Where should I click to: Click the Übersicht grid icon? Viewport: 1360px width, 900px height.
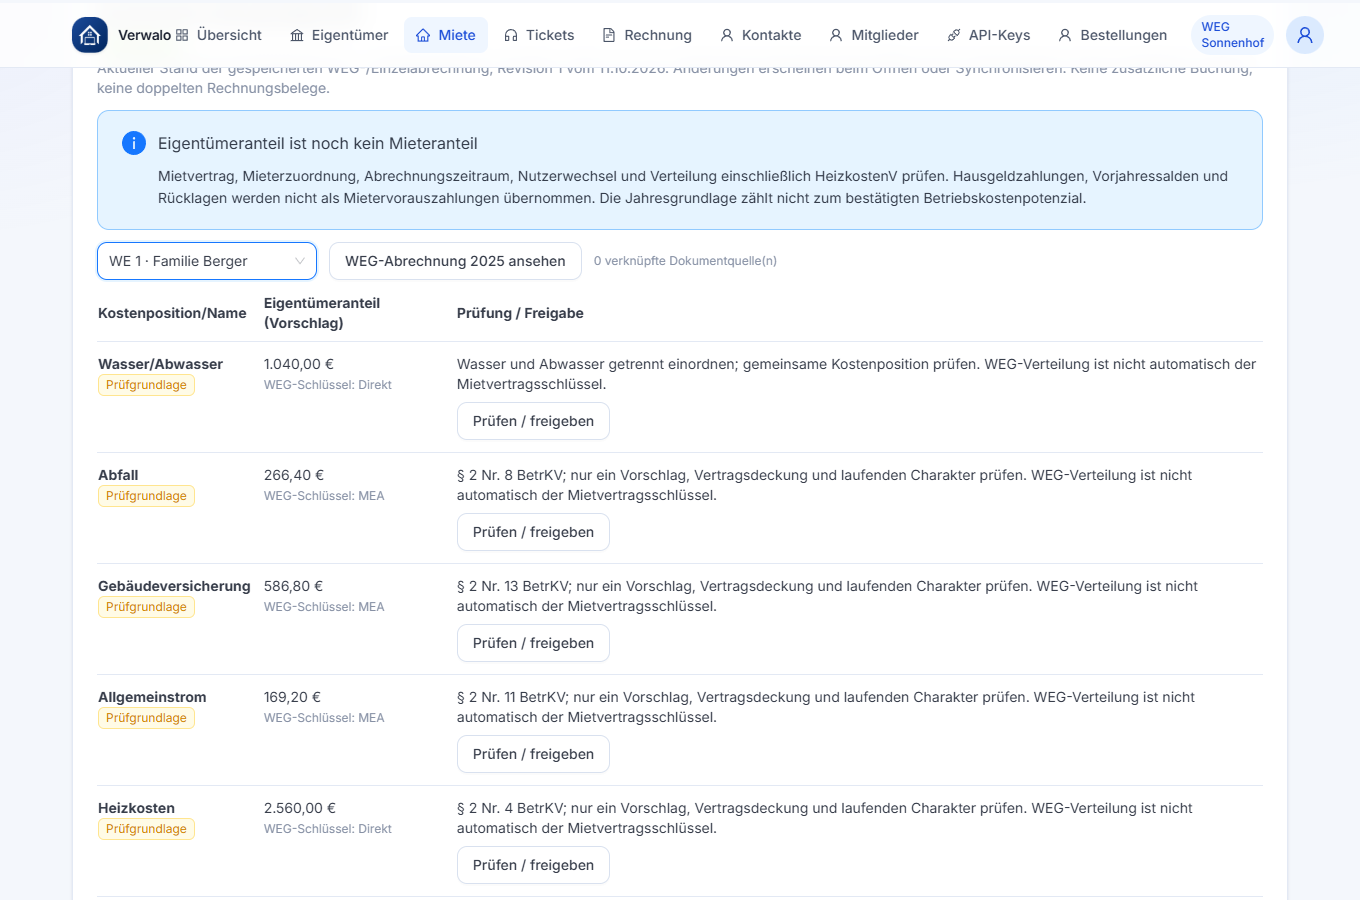tap(182, 35)
